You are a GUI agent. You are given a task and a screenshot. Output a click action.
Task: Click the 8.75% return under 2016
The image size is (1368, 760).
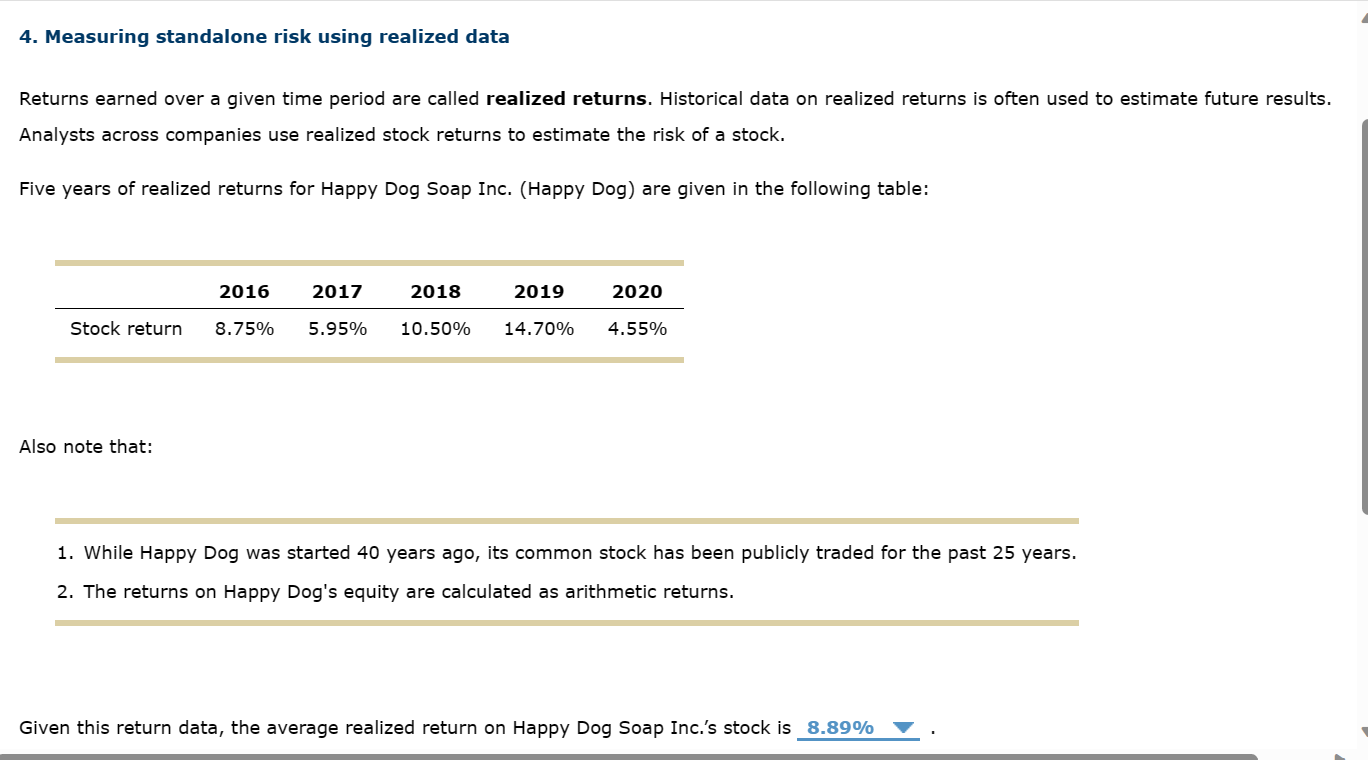243,328
